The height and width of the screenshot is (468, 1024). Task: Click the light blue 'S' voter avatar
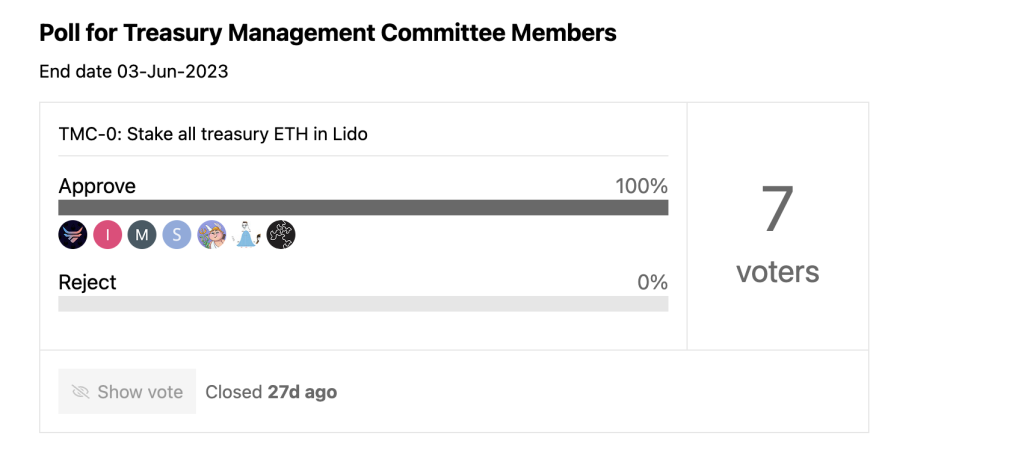coord(176,234)
